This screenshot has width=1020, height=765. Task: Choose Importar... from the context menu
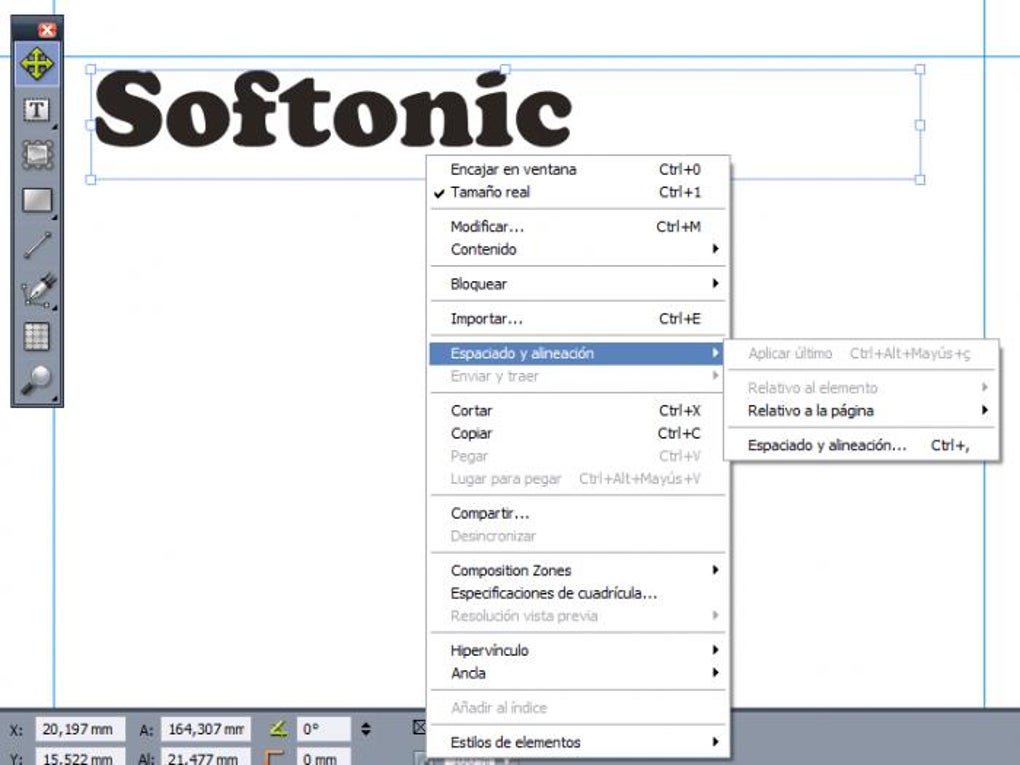tap(578, 319)
